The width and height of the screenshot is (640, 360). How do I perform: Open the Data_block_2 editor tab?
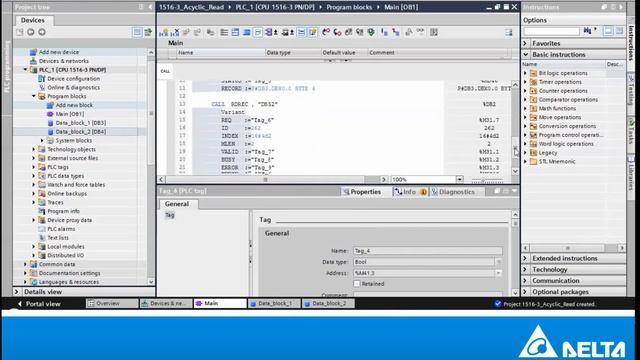pyautogui.click(x=328, y=304)
